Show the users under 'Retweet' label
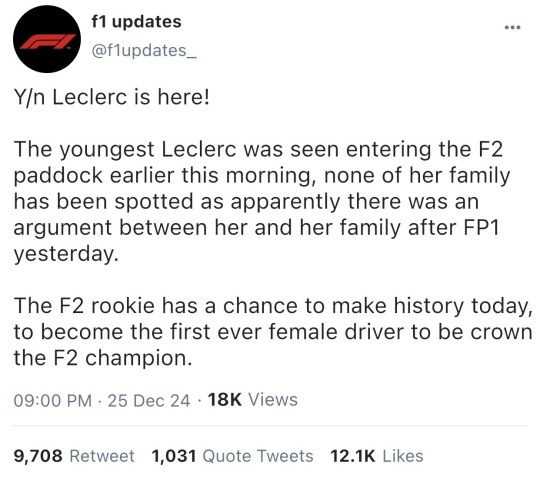Image resolution: width=540 pixels, height=477 pixels. 102,456
